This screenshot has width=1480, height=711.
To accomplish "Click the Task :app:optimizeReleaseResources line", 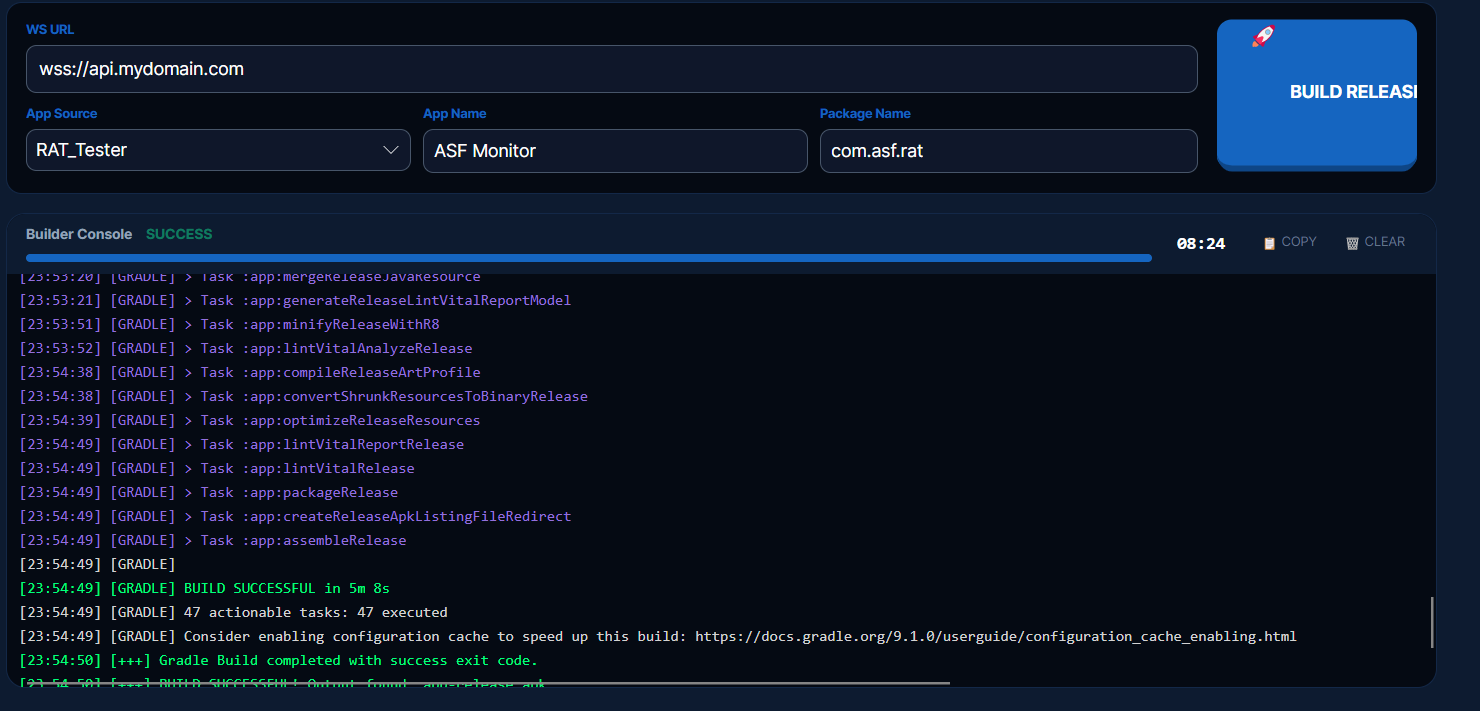I will point(250,420).
